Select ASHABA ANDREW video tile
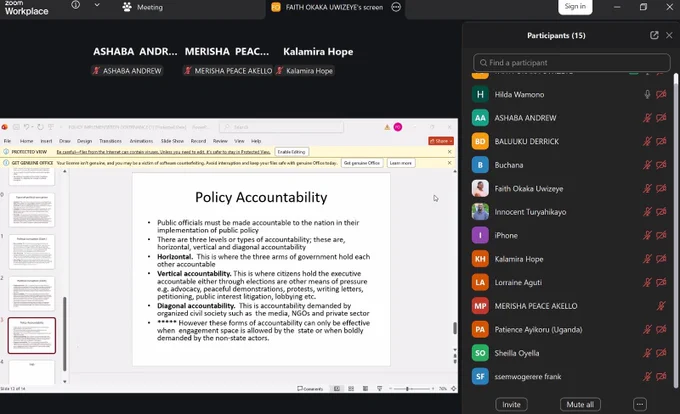 click(x=135, y=61)
